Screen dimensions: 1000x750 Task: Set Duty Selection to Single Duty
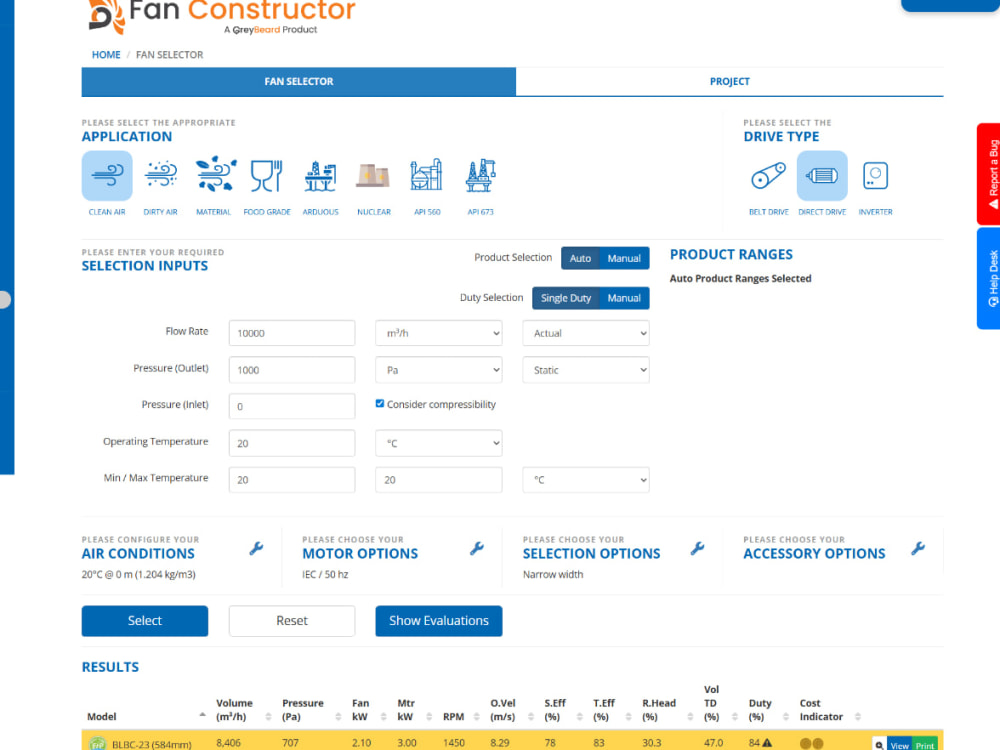[x=566, y=298]
